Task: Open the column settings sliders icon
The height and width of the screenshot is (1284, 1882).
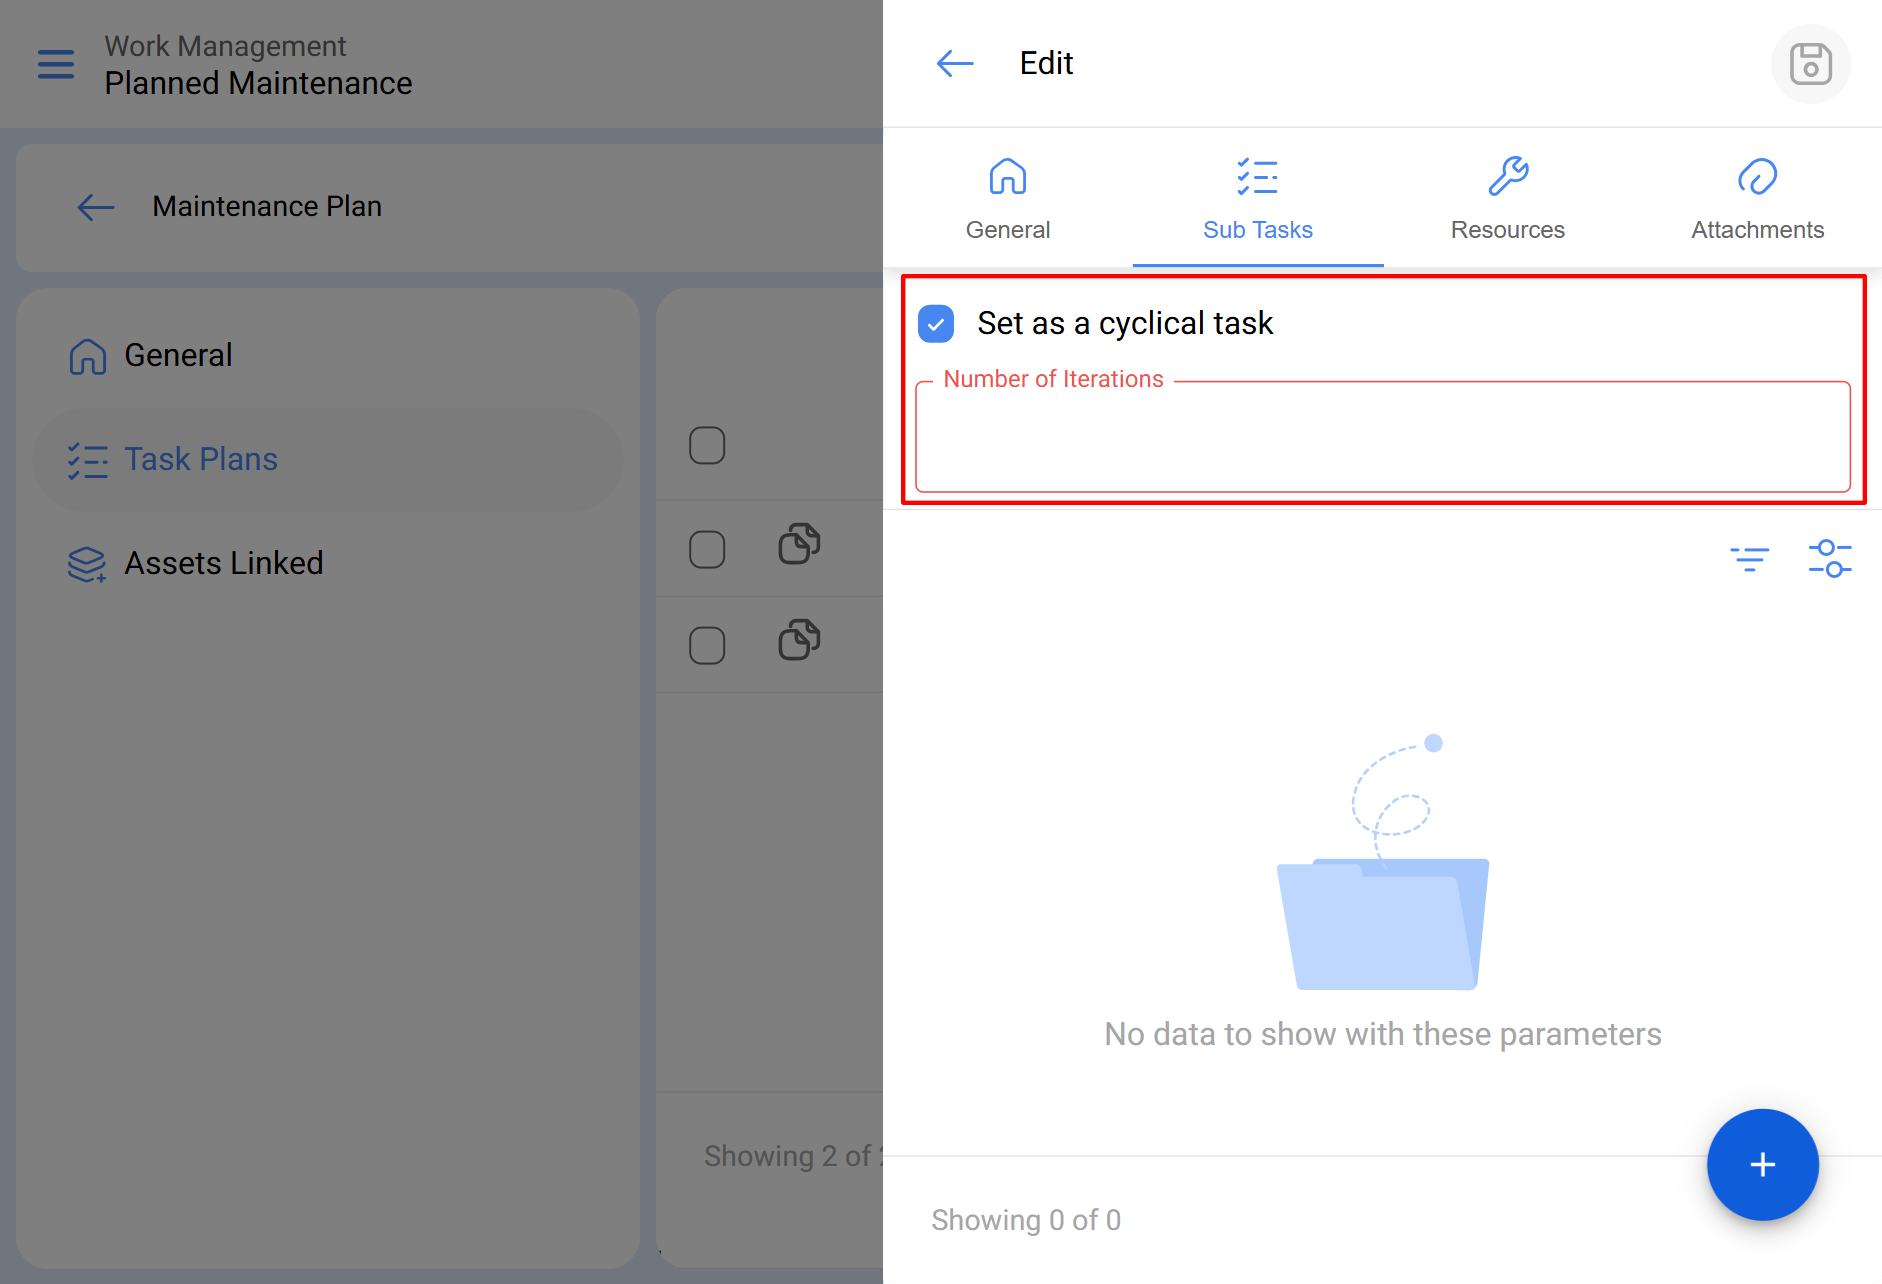Action: tap(1829, 558)
